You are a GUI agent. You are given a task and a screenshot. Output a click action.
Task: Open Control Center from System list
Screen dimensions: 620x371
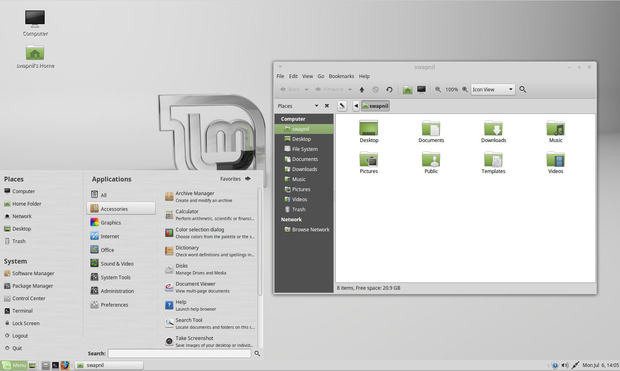[x=25, y=298]
